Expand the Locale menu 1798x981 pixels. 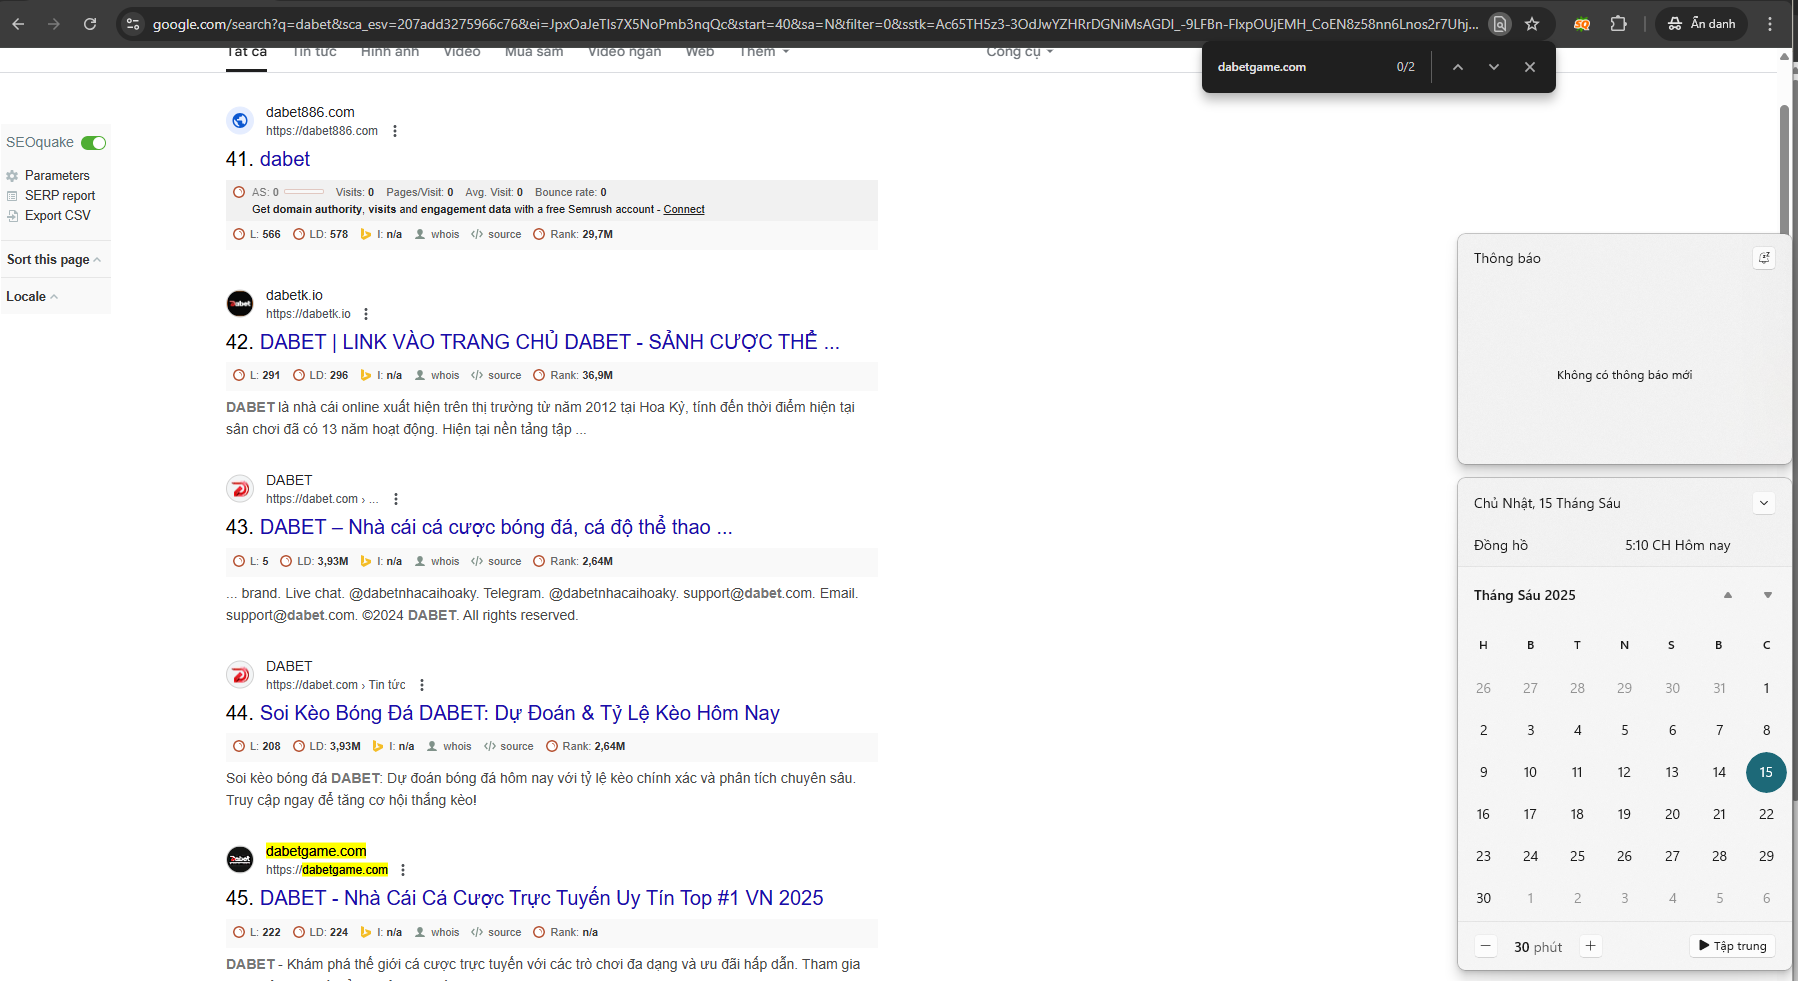(x=32, y=297)
